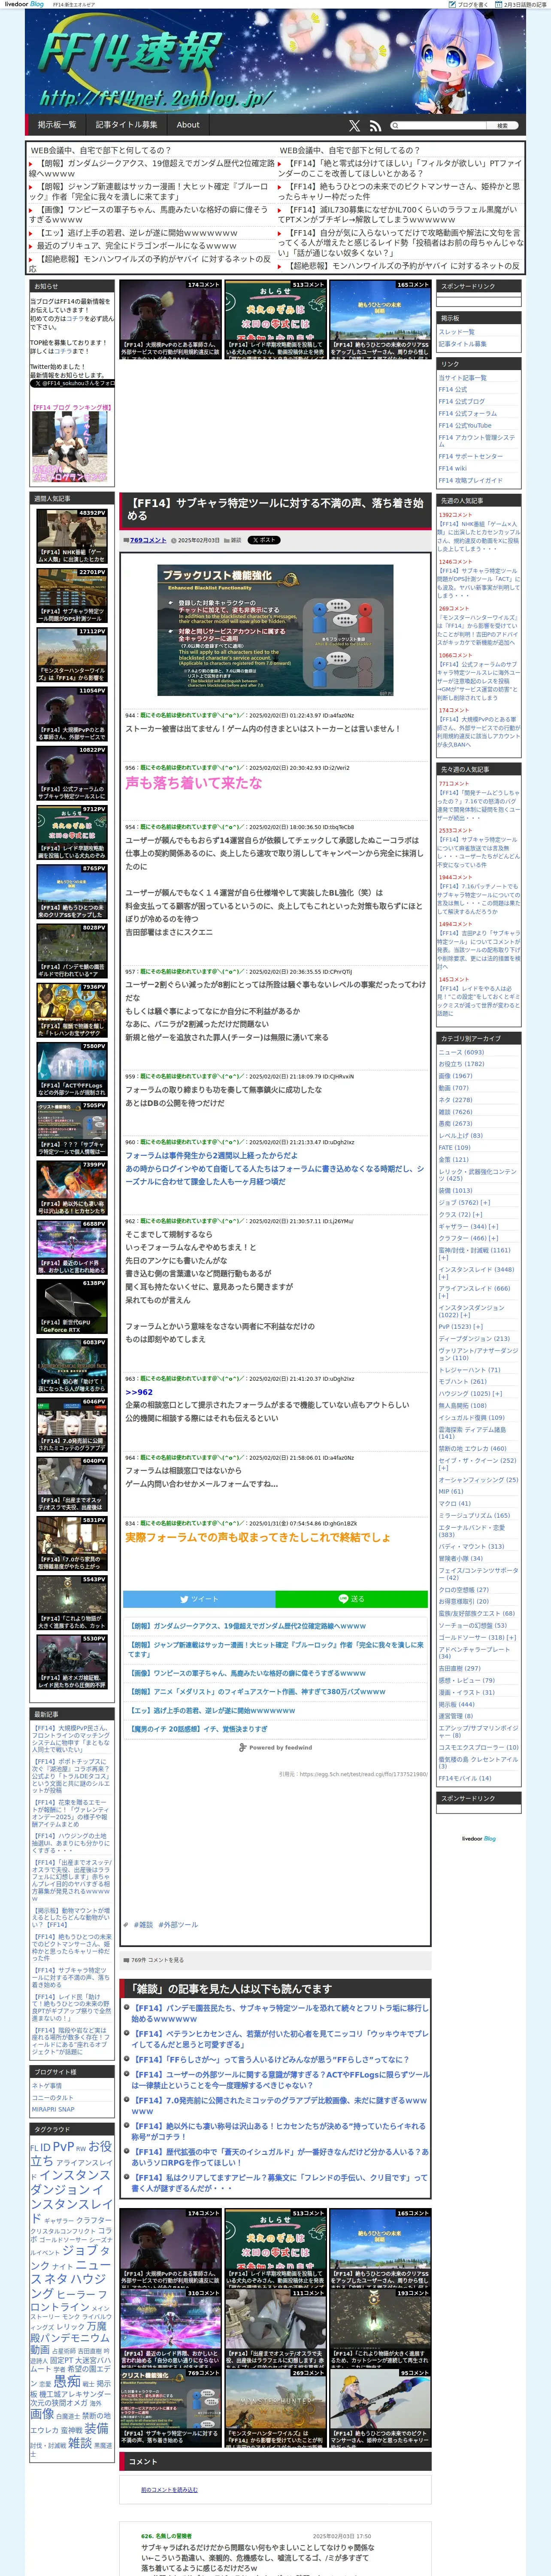Viewport: 551px width, 2576px height.
Task: Click the PvP tag in タグクラウド
Action: click(63, 2147)
